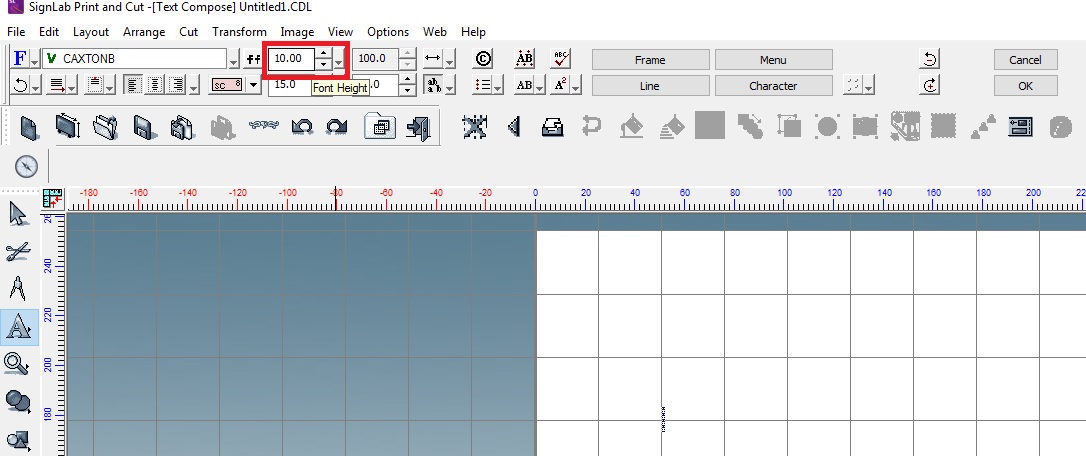The width and height of the screenshot is (1086, 456).
Task: Click the undo arrow icon
Action: pos(302,127)
